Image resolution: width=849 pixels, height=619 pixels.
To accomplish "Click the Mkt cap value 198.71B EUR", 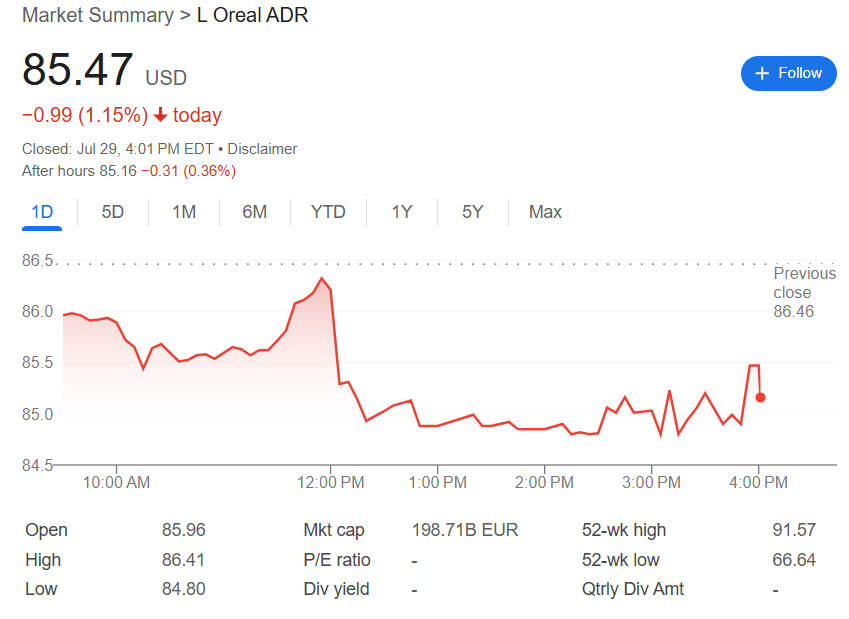I will click(x=465, y=530).
